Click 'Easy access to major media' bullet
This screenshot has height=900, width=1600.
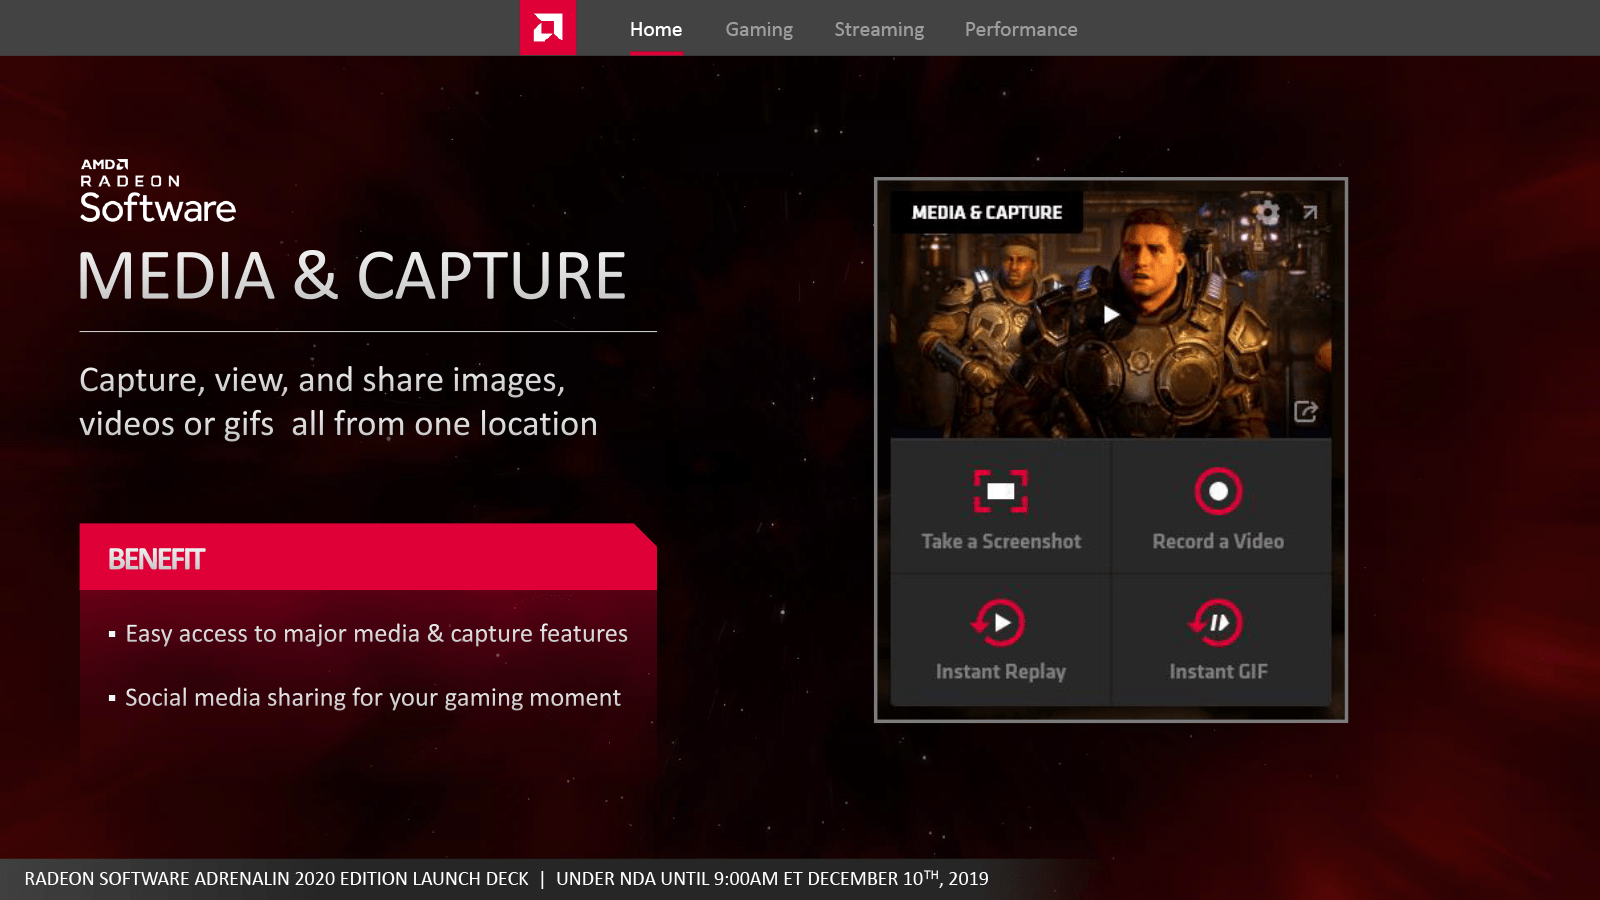pos(376,634)
